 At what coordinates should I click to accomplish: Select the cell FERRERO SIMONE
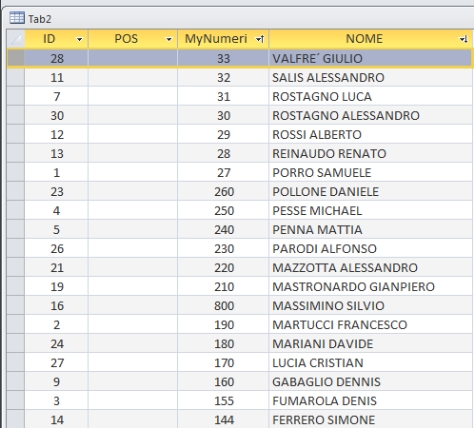tap(370, 420)
